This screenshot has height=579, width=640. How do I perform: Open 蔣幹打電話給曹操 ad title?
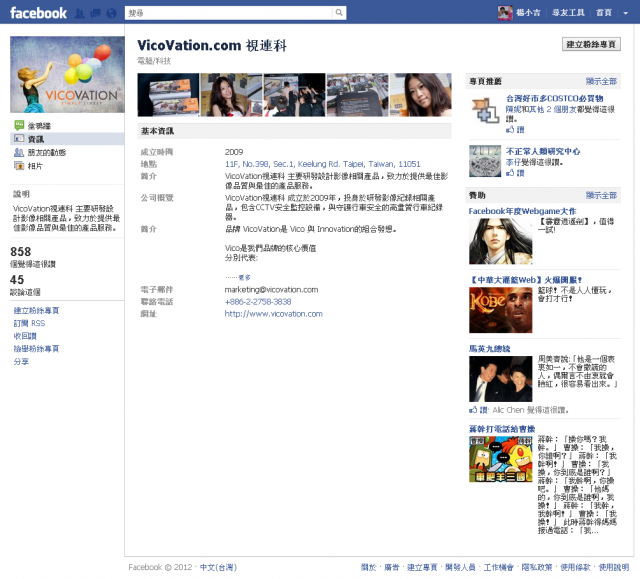pyautogui.click(x=502, y=429)
